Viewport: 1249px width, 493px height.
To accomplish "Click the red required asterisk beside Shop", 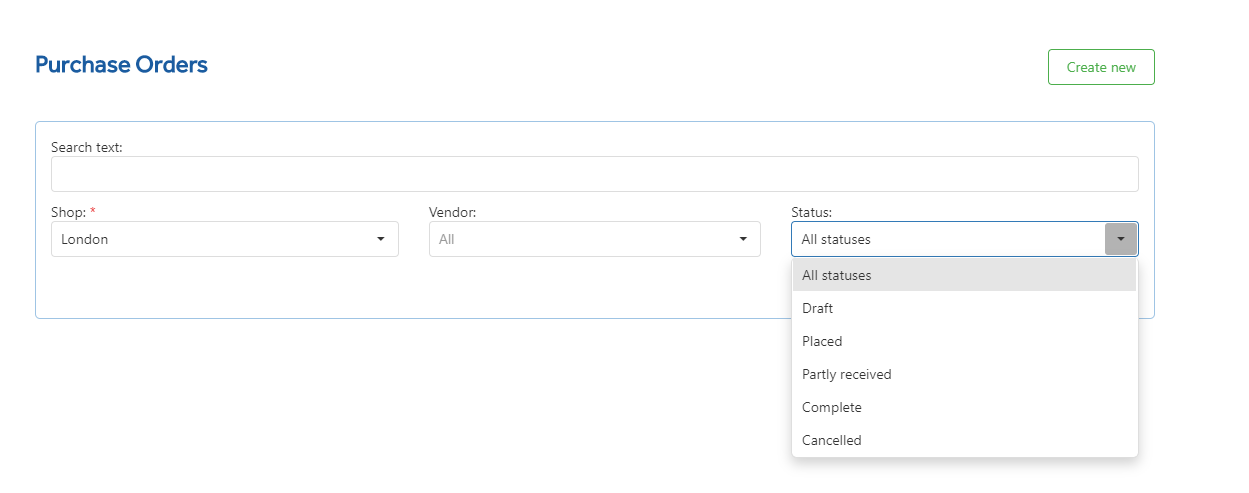I will 93,211.
